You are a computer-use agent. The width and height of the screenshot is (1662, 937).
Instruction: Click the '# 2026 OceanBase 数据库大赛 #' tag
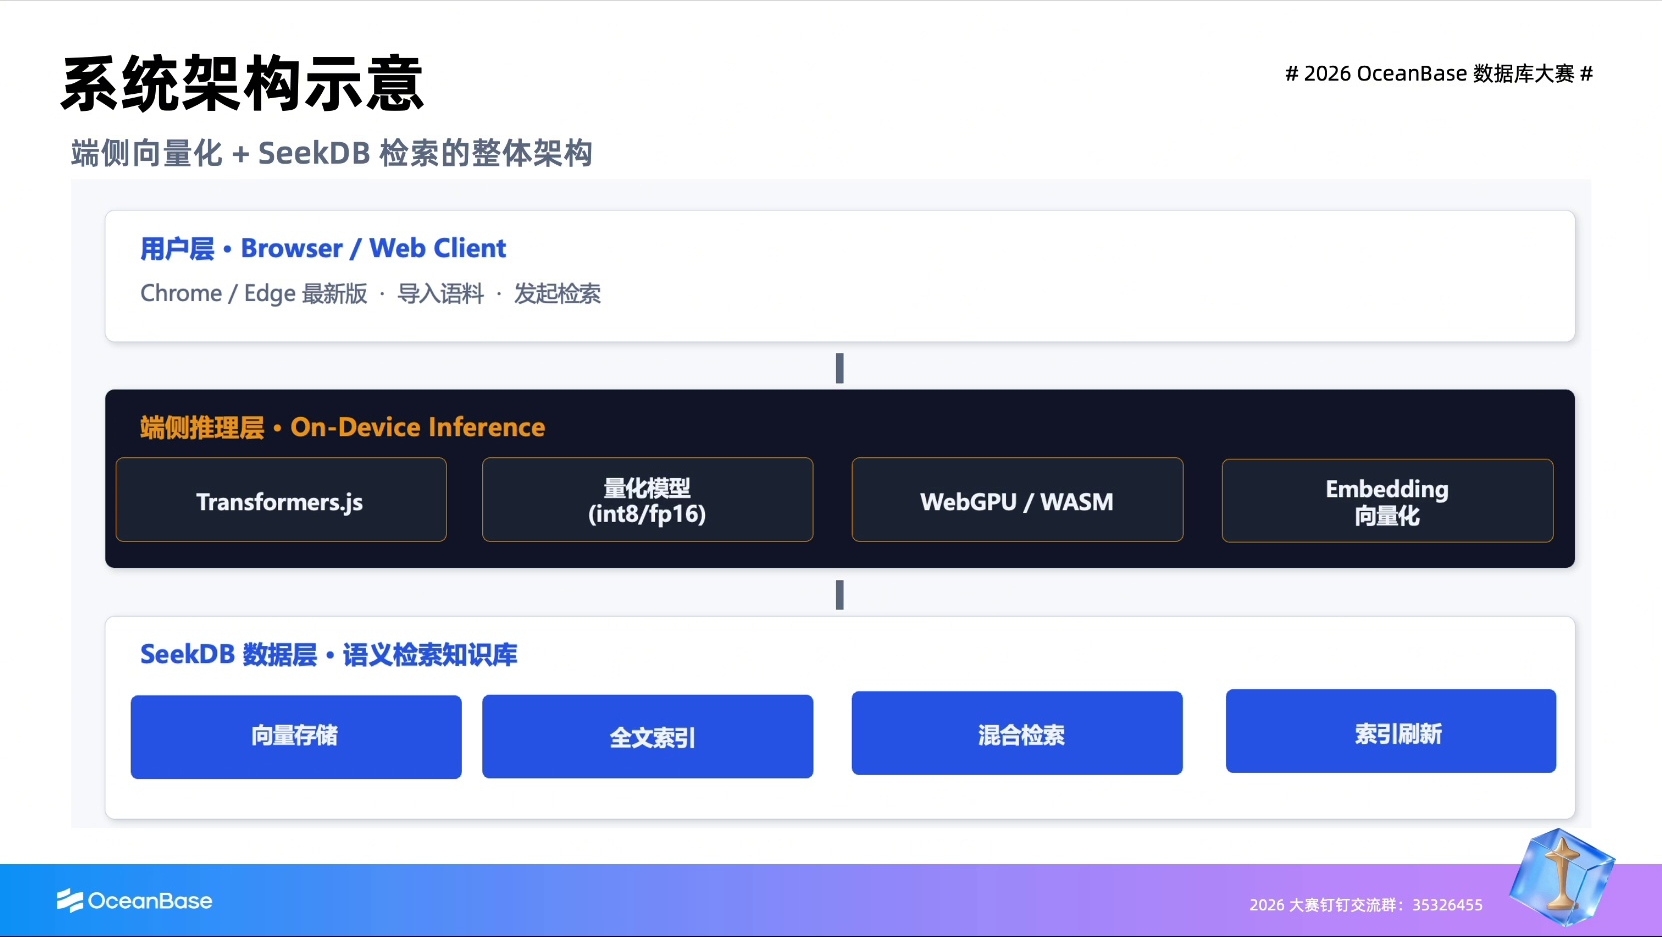coord(1439,74)
